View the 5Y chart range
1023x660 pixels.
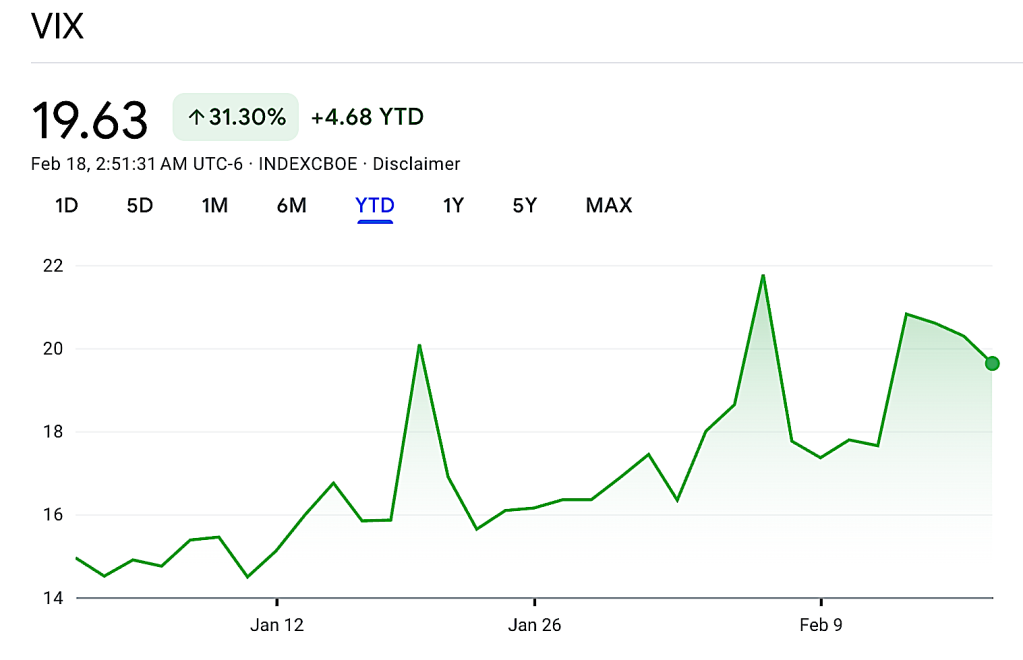[524, 206]
